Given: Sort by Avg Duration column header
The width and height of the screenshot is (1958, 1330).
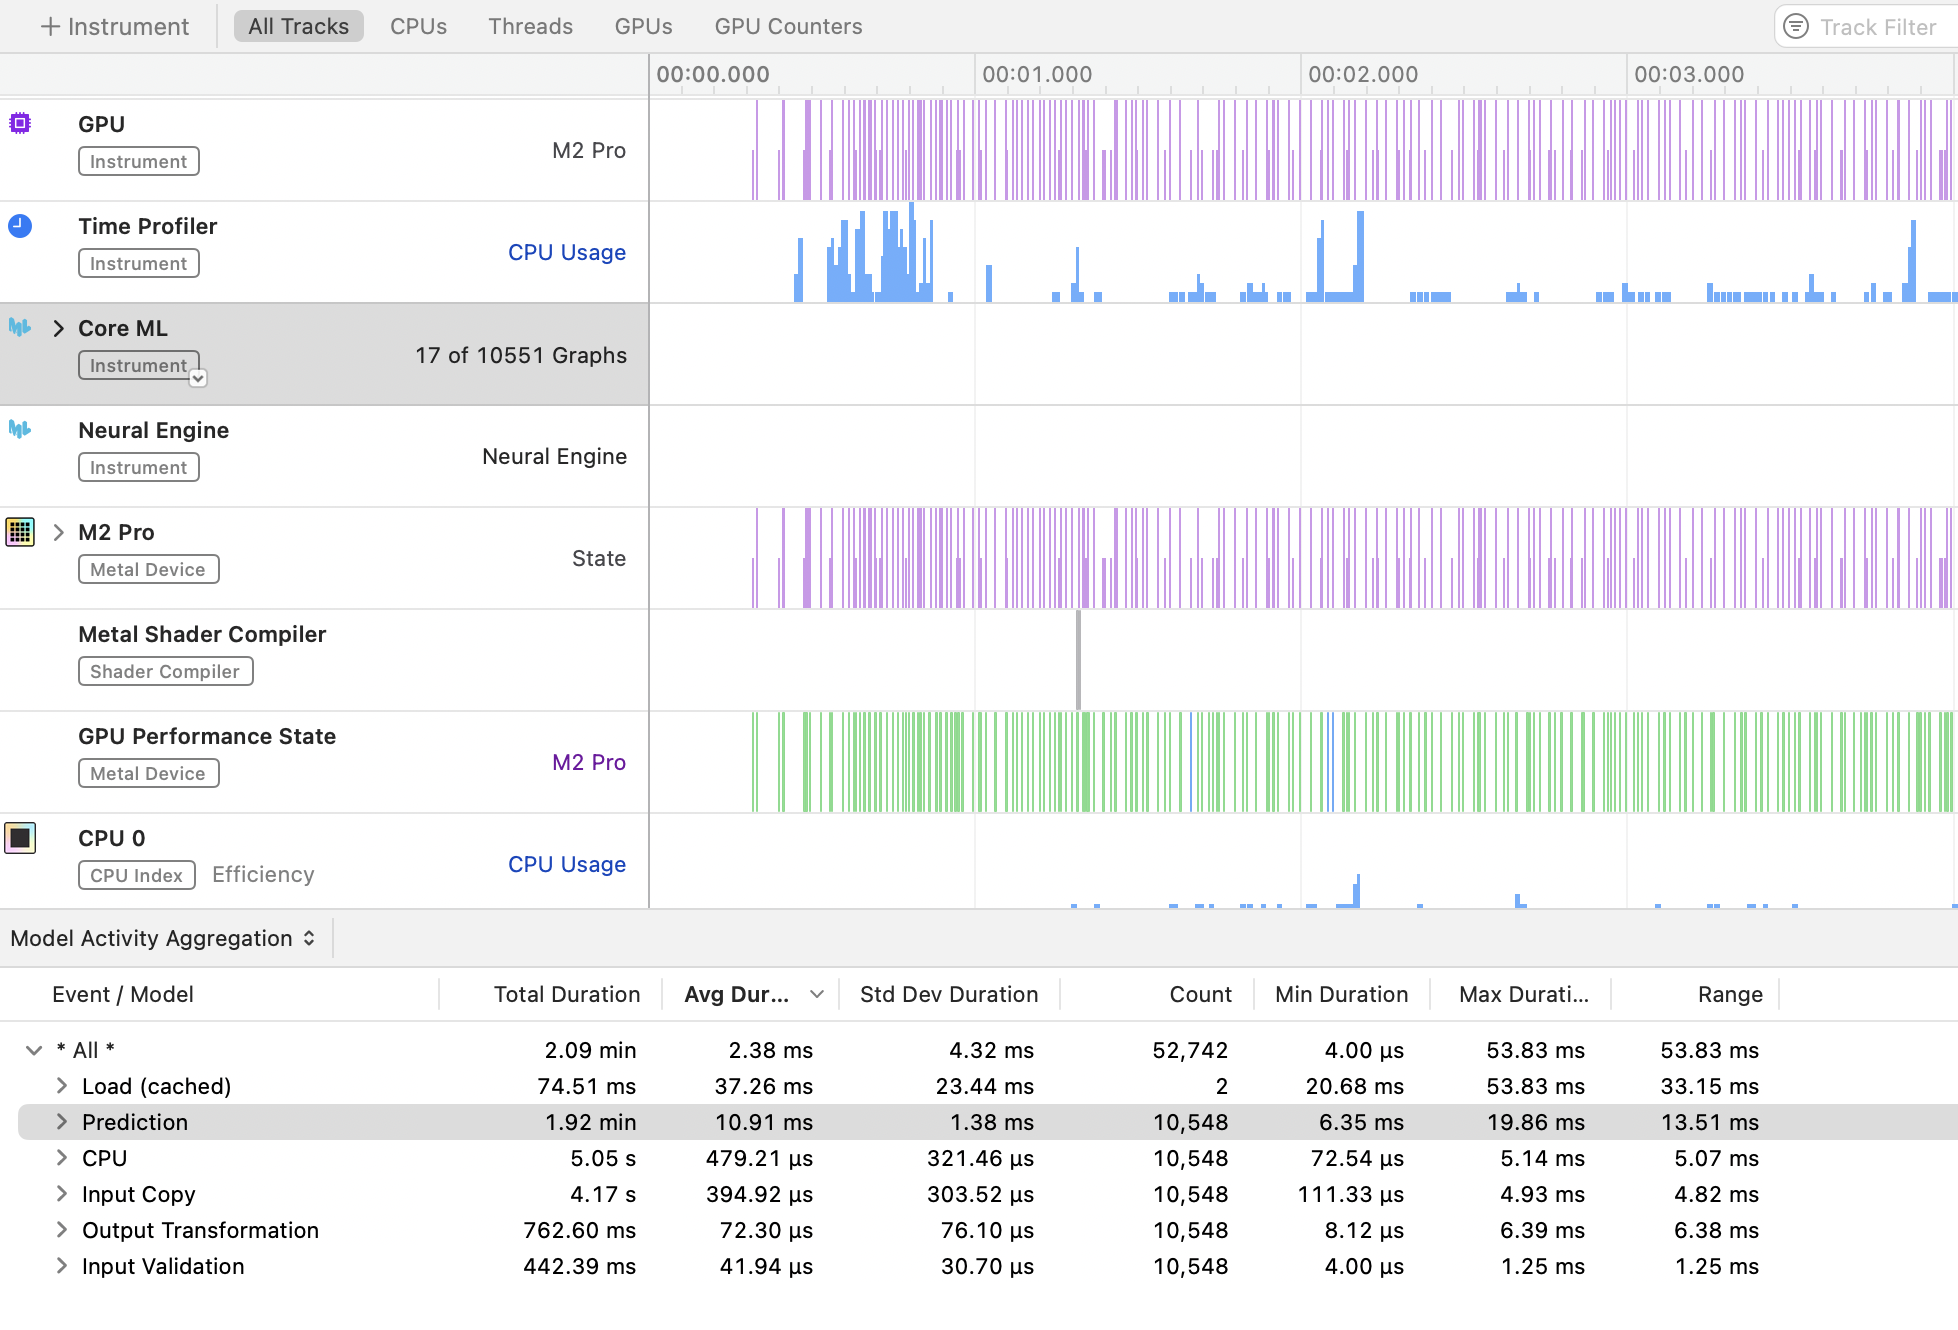Looking at the screenshot, I should click(x=737, y=994).
